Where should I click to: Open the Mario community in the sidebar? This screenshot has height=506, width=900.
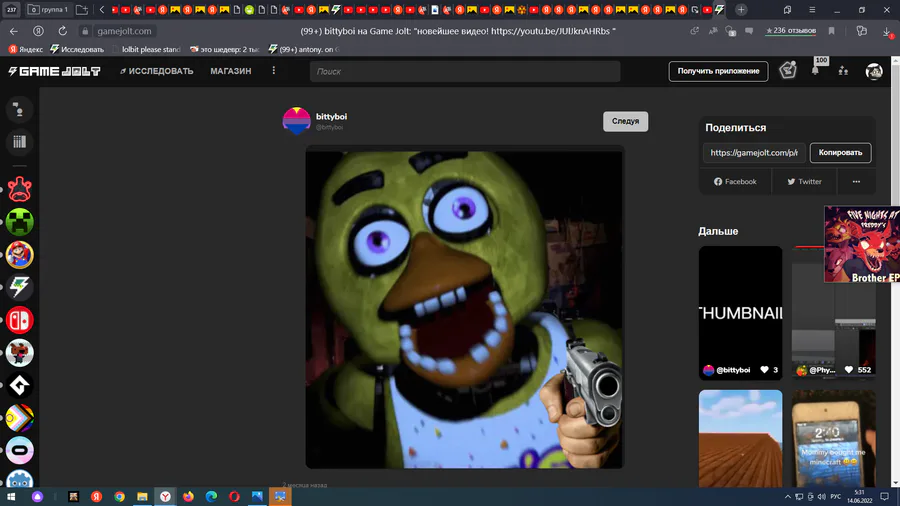[x=20, y=255]
